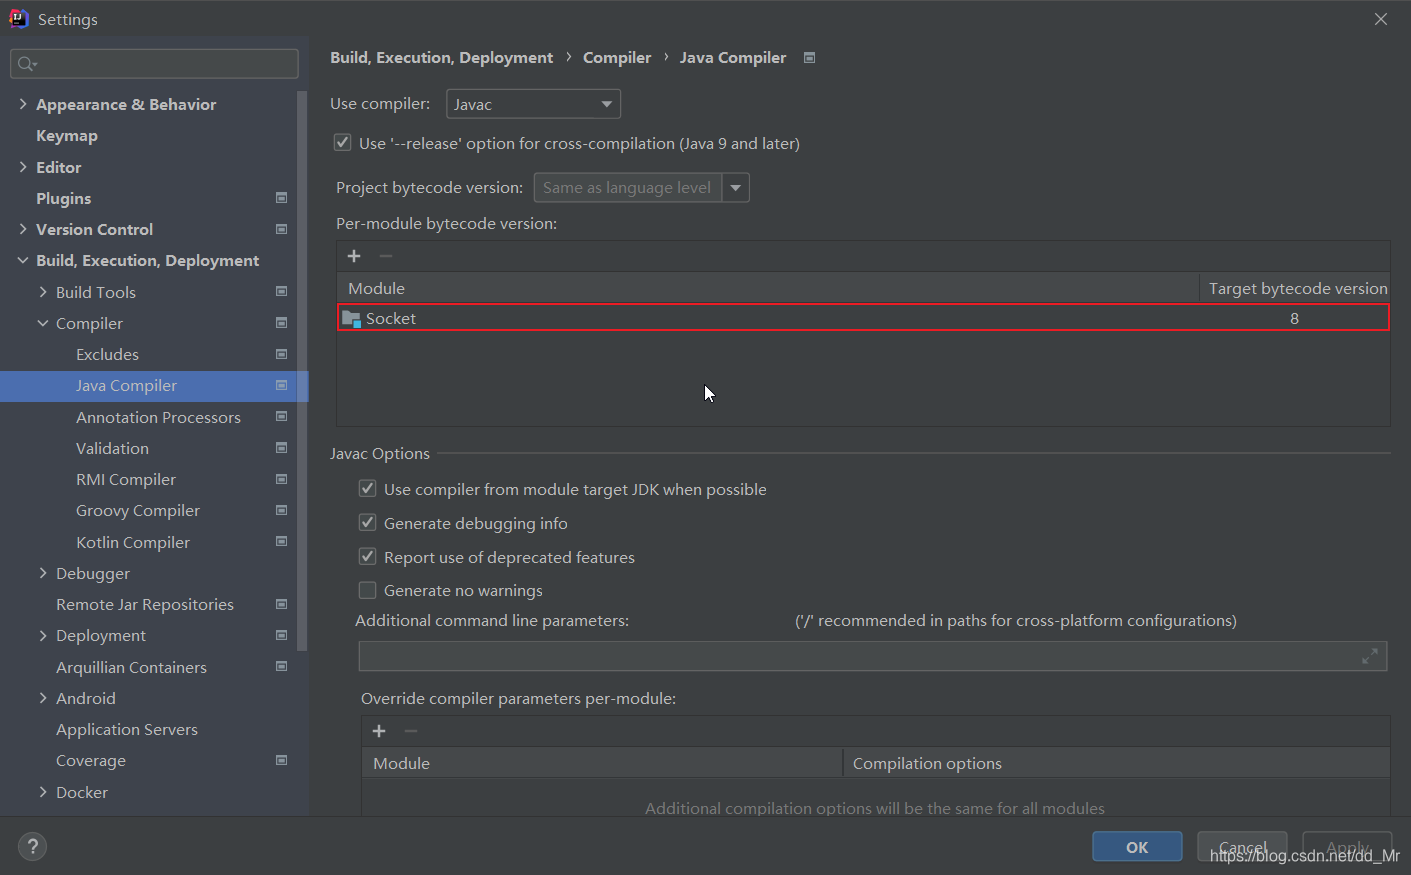Click the project-level icon beside Validation
The image size is (1411, 875).
click(282, 448)
